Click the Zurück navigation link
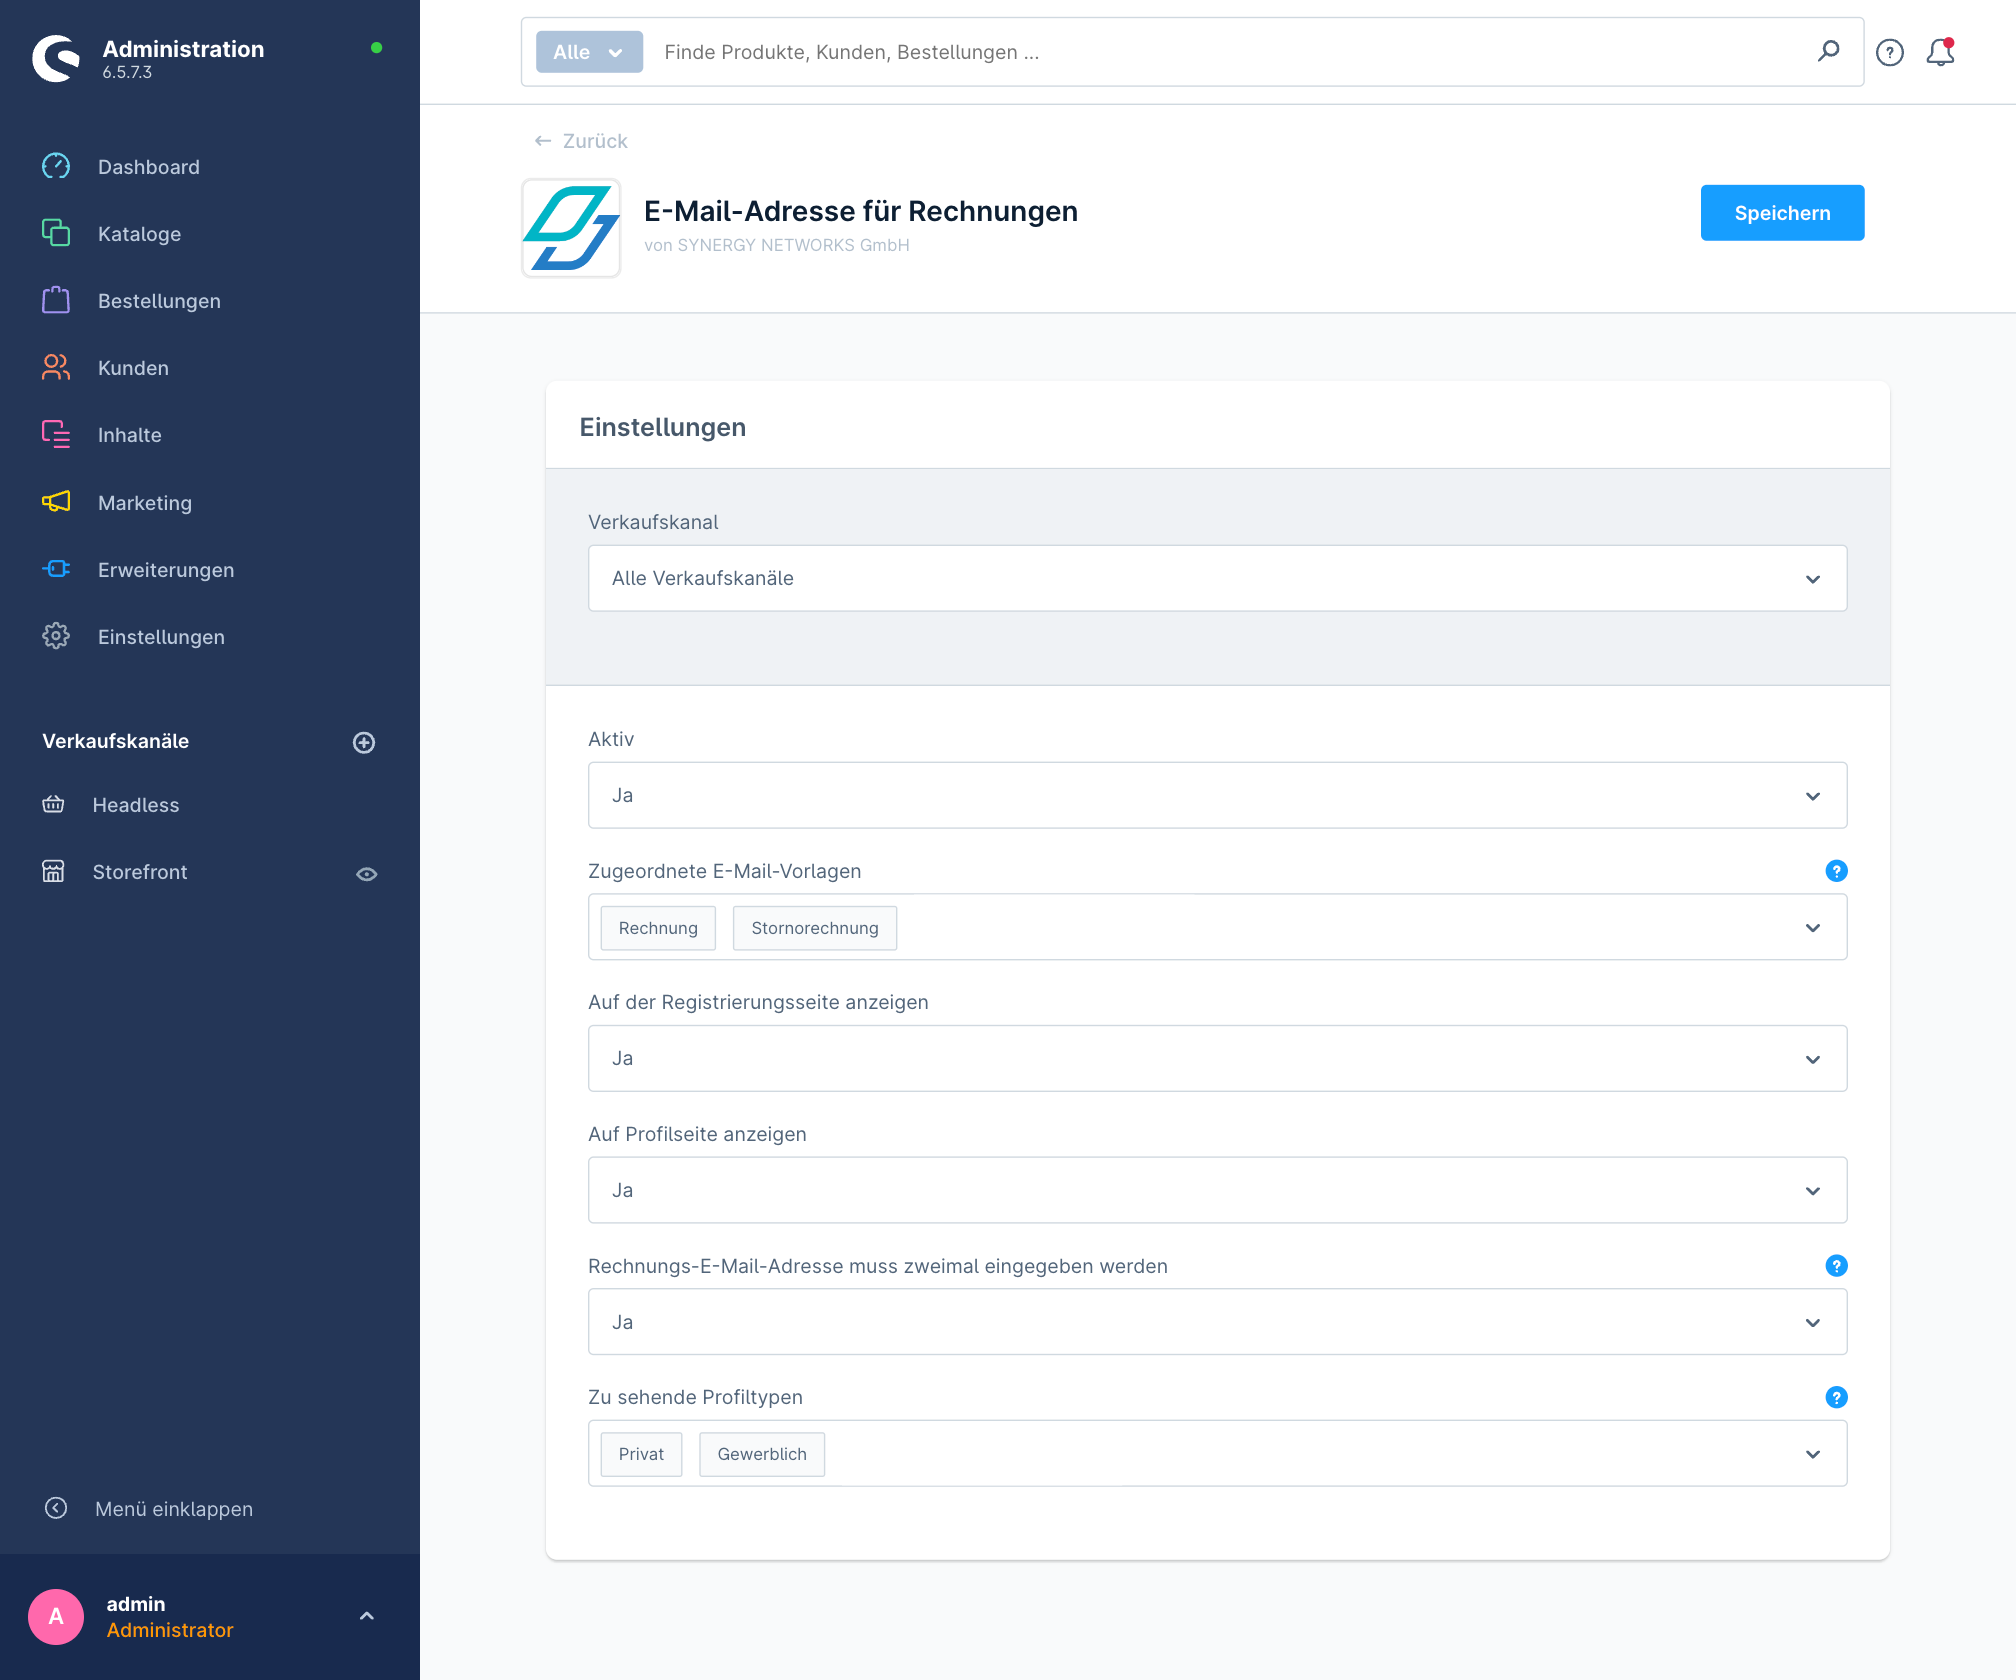 (x=579, y=141)
